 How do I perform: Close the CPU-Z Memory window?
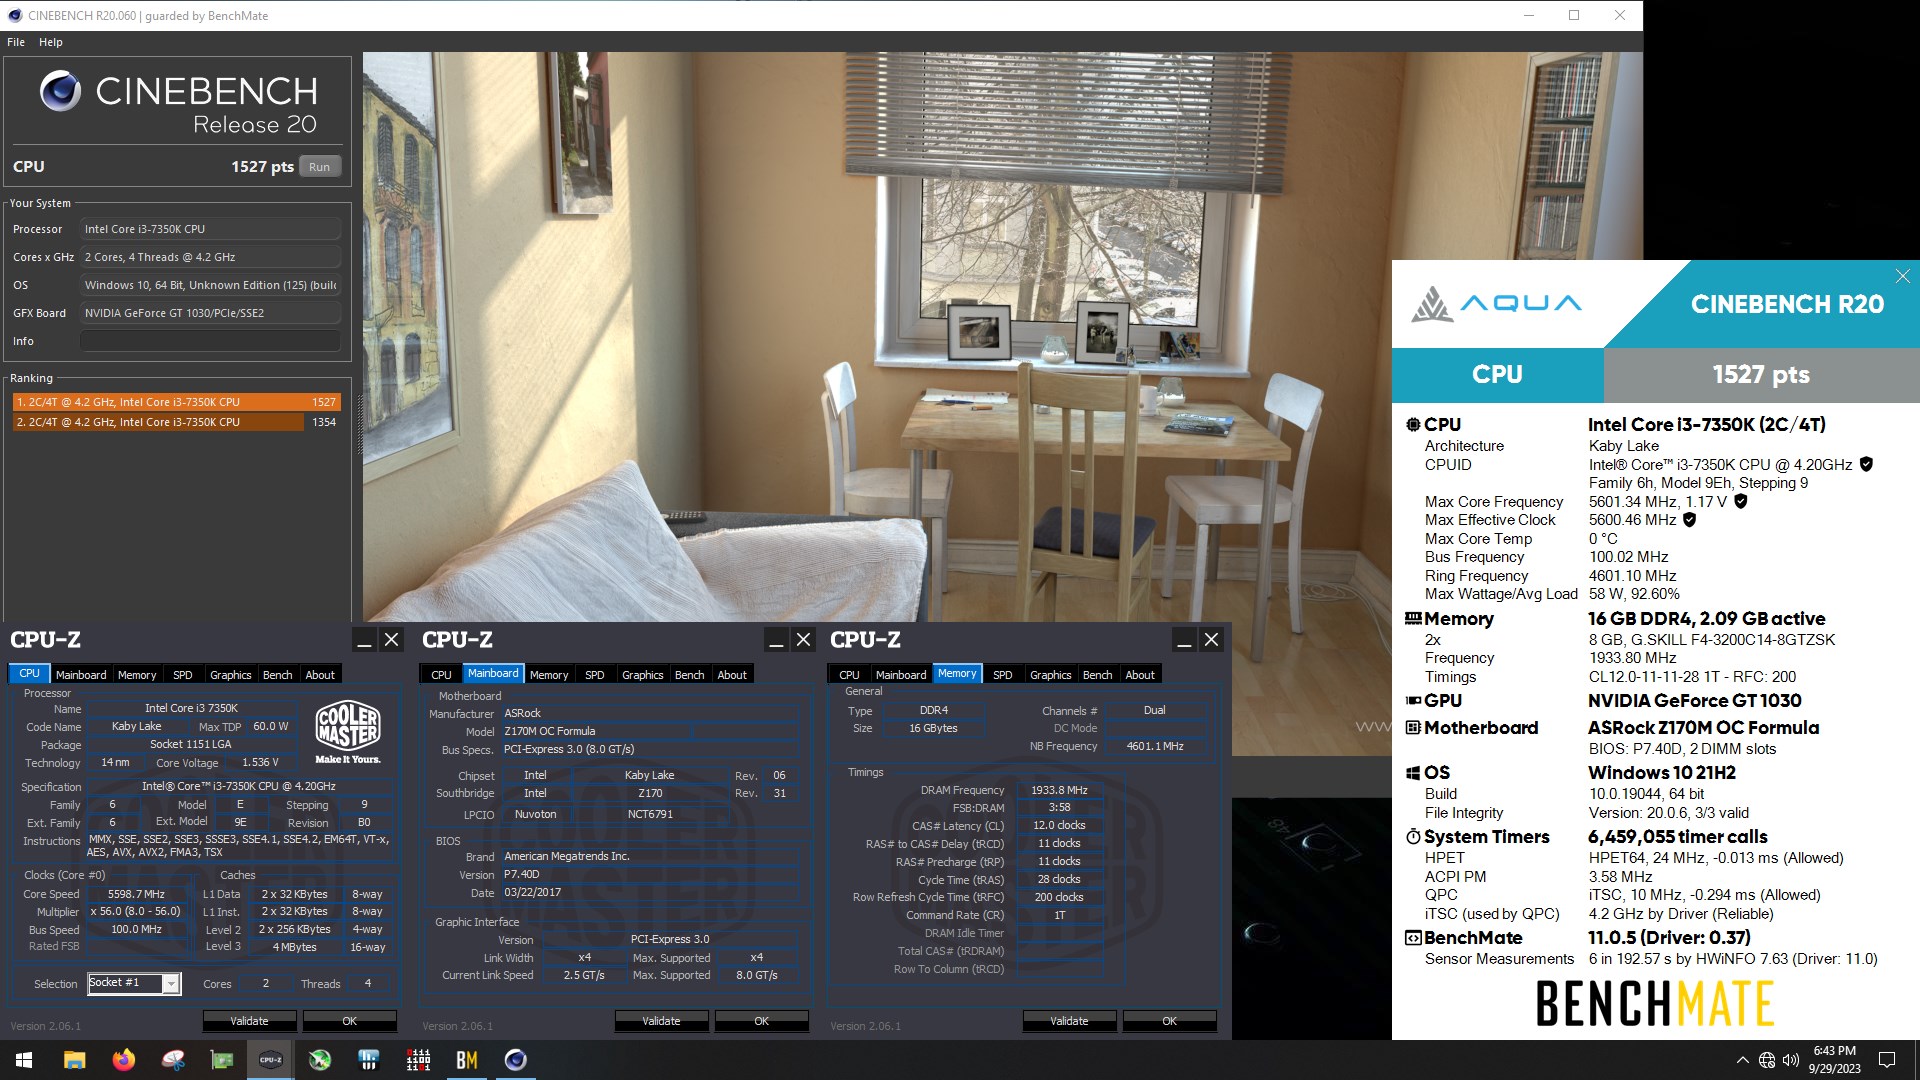click(x=1211, y=640)
